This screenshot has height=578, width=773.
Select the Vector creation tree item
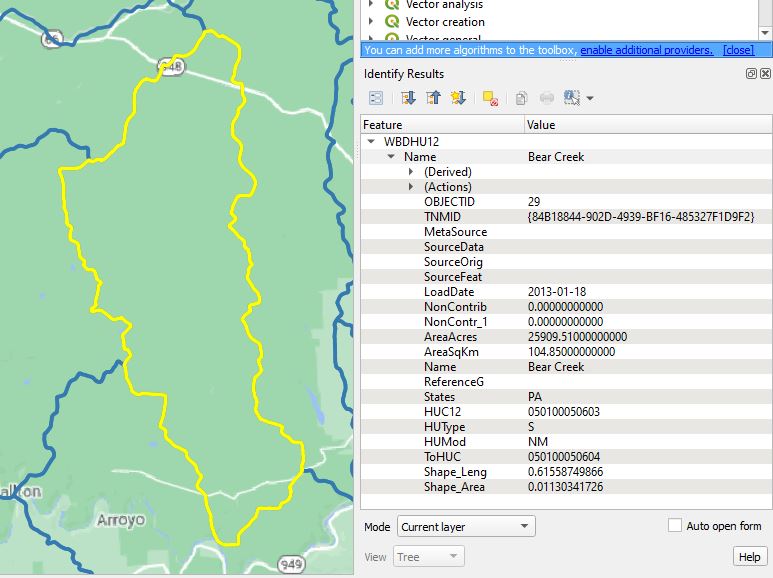(x=445, y=22)
